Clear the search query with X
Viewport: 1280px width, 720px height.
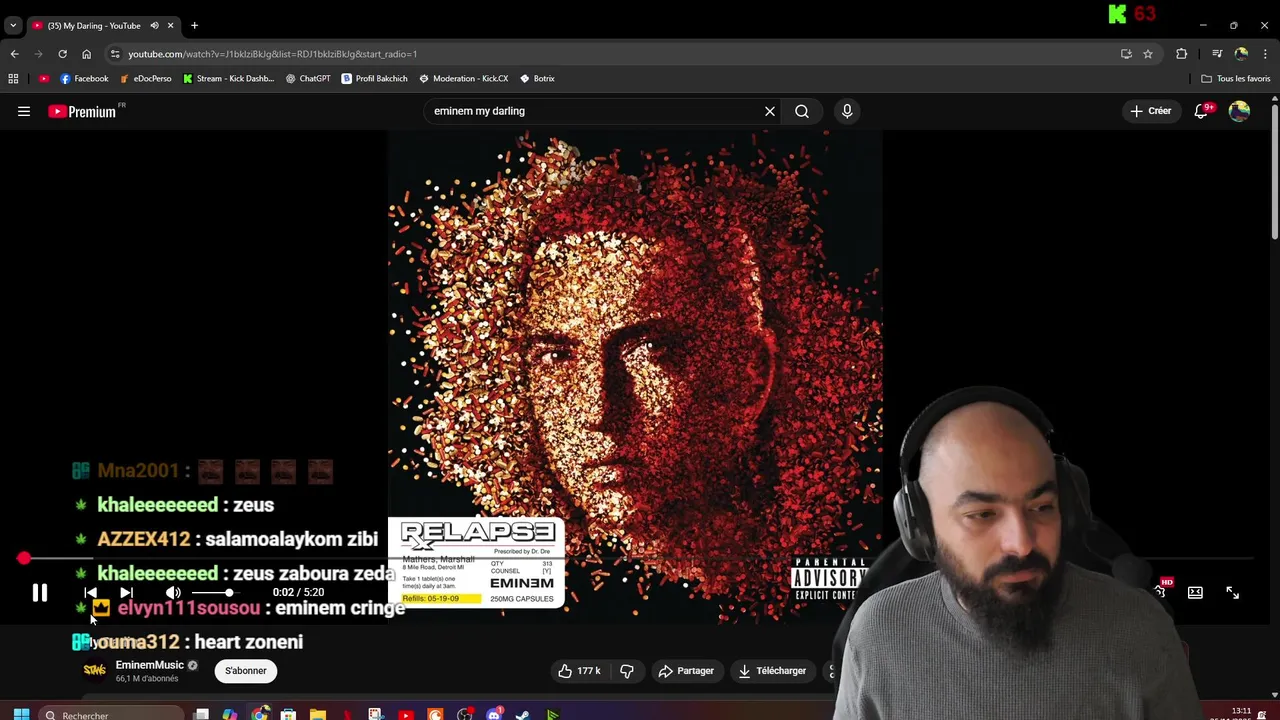tap(770, 111)
